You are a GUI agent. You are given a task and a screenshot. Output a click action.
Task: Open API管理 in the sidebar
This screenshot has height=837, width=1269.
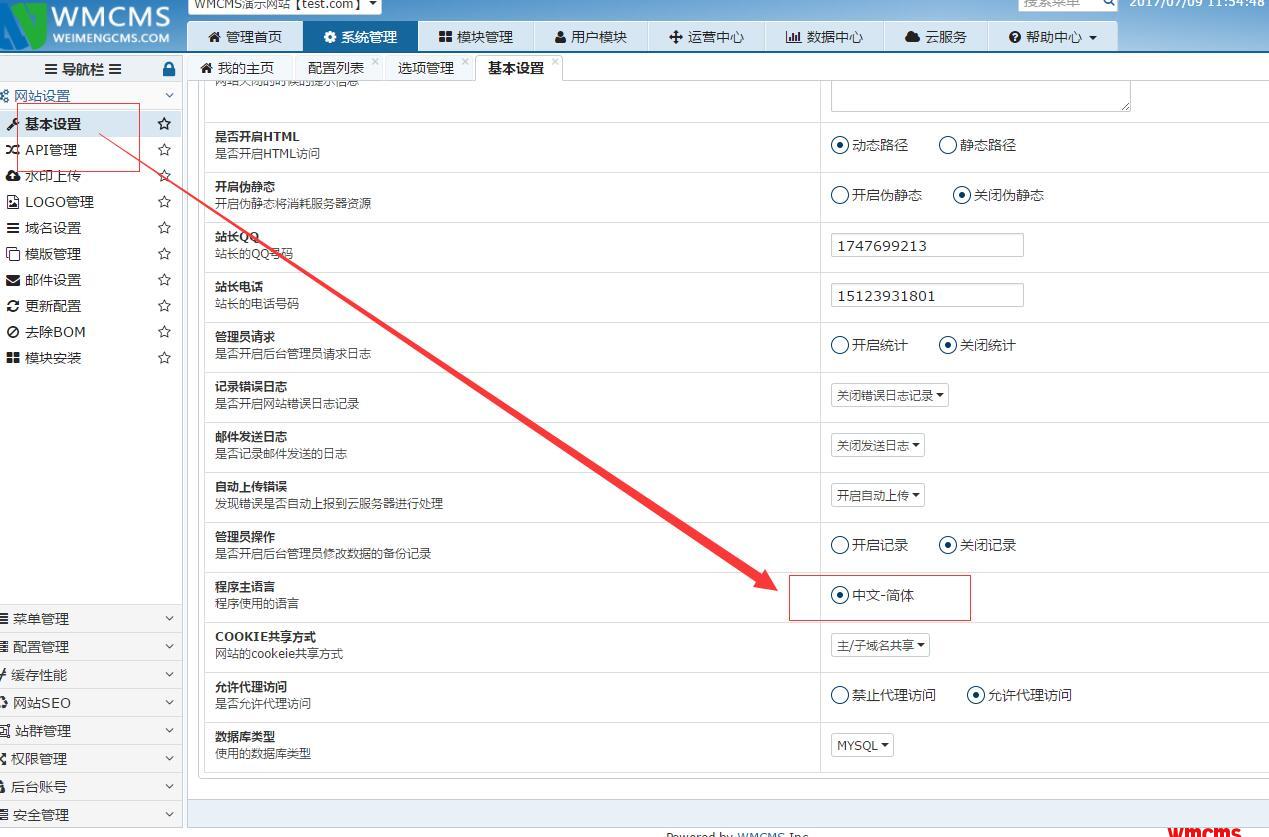[x=51, y=150]
